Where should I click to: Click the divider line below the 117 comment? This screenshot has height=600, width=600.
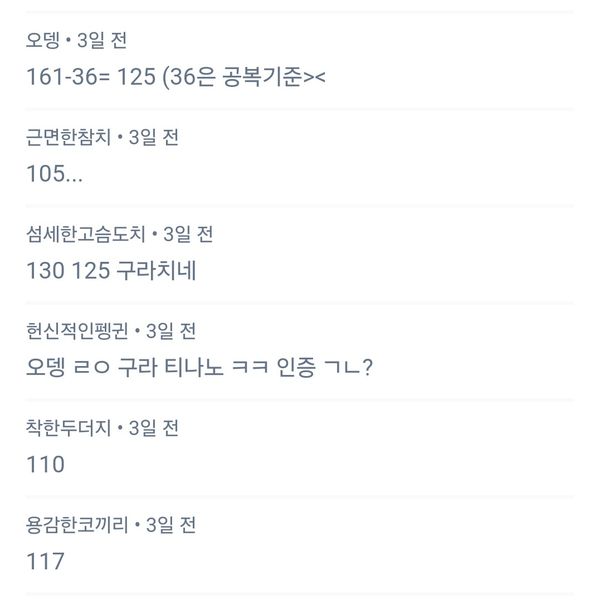300,593
